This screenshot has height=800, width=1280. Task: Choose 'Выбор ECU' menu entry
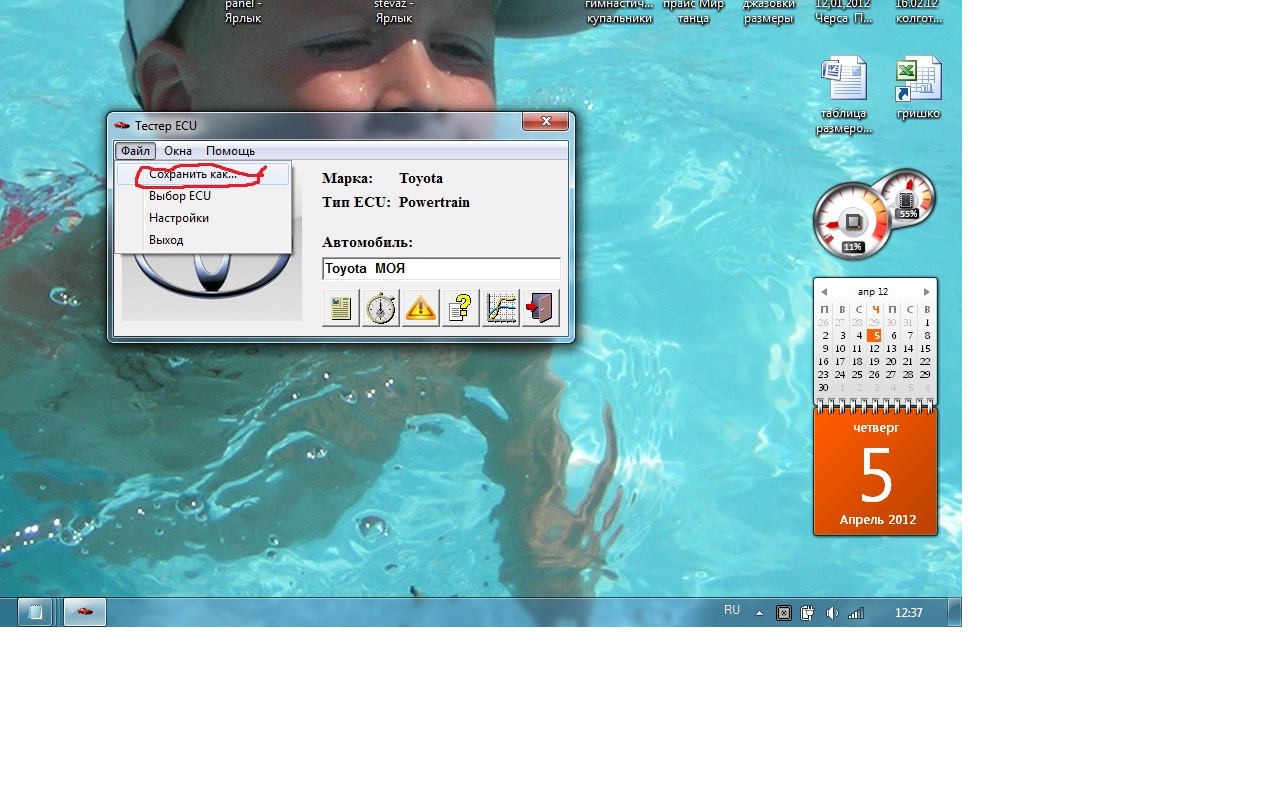180,196
